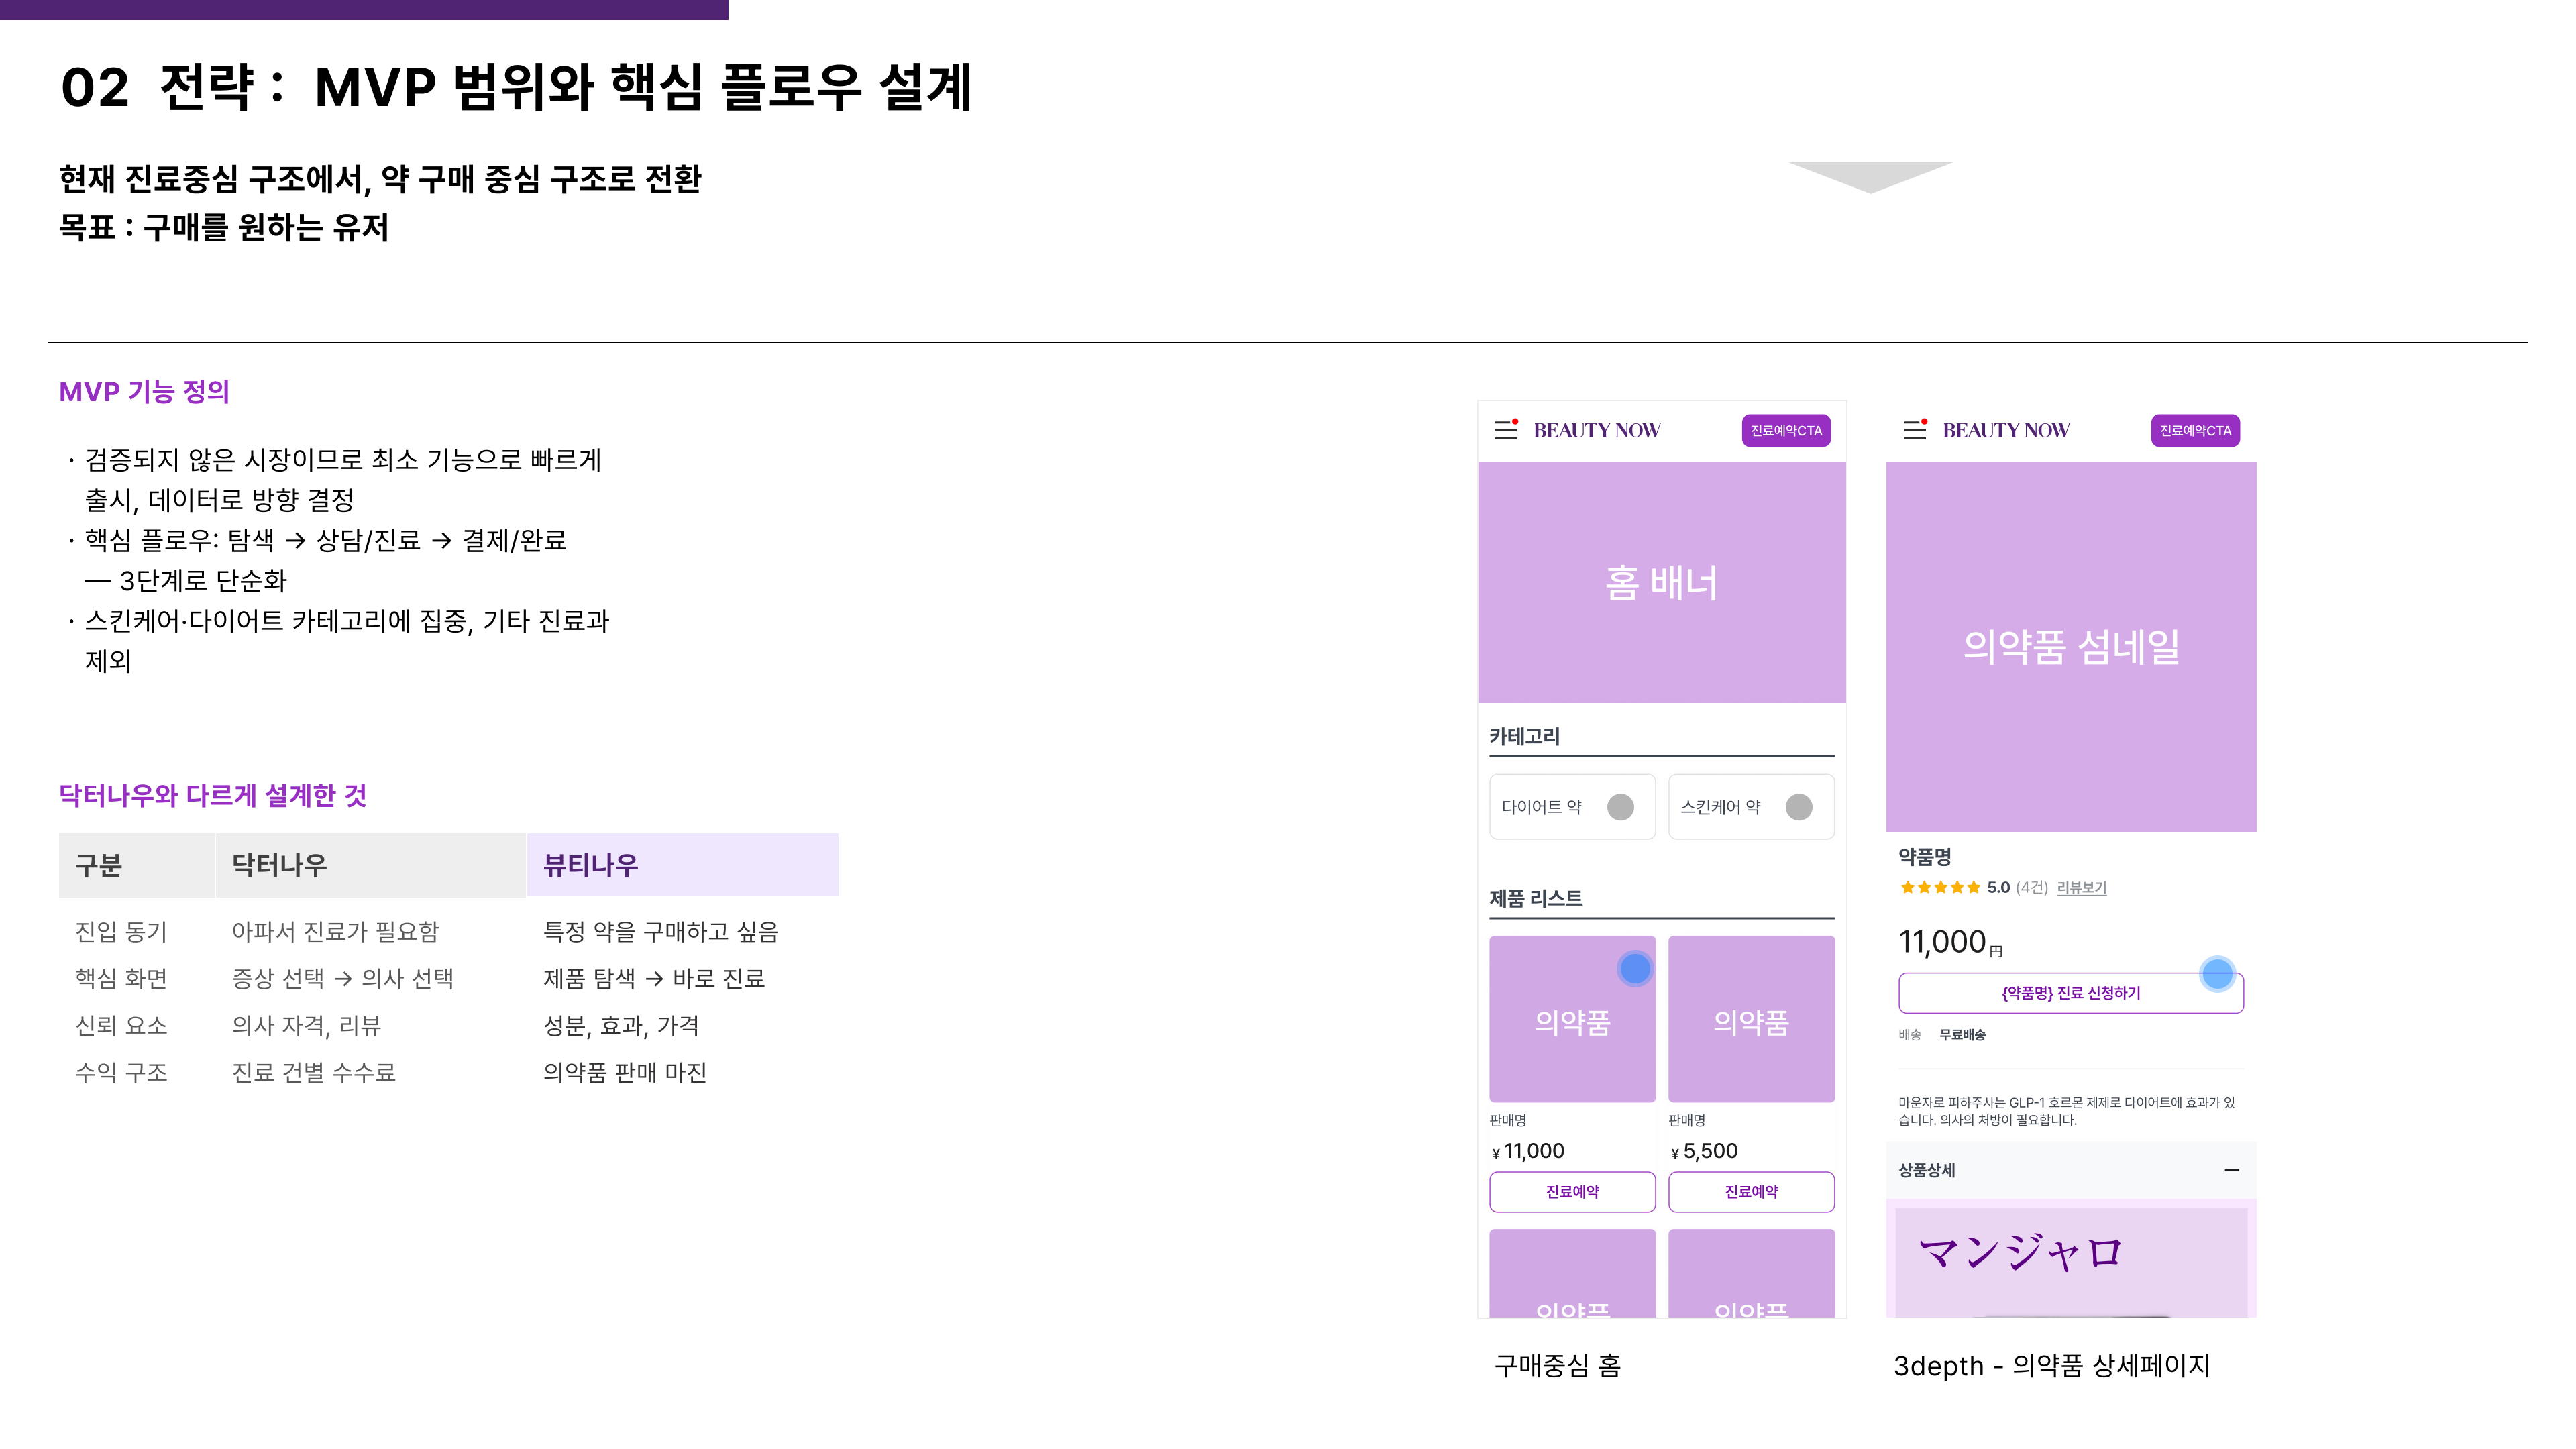
Task: Click BEAUTY NOW logo in detail mockup
Action: pos(2006,431)
